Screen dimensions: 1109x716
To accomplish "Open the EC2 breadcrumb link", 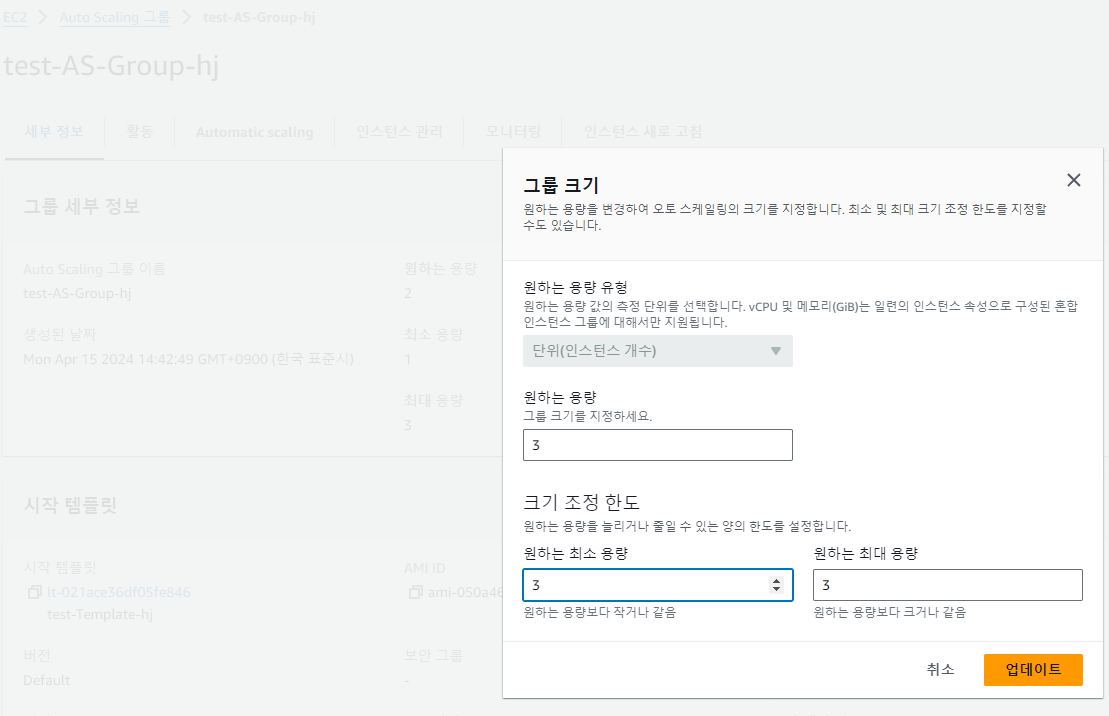I will click(15, 17).
